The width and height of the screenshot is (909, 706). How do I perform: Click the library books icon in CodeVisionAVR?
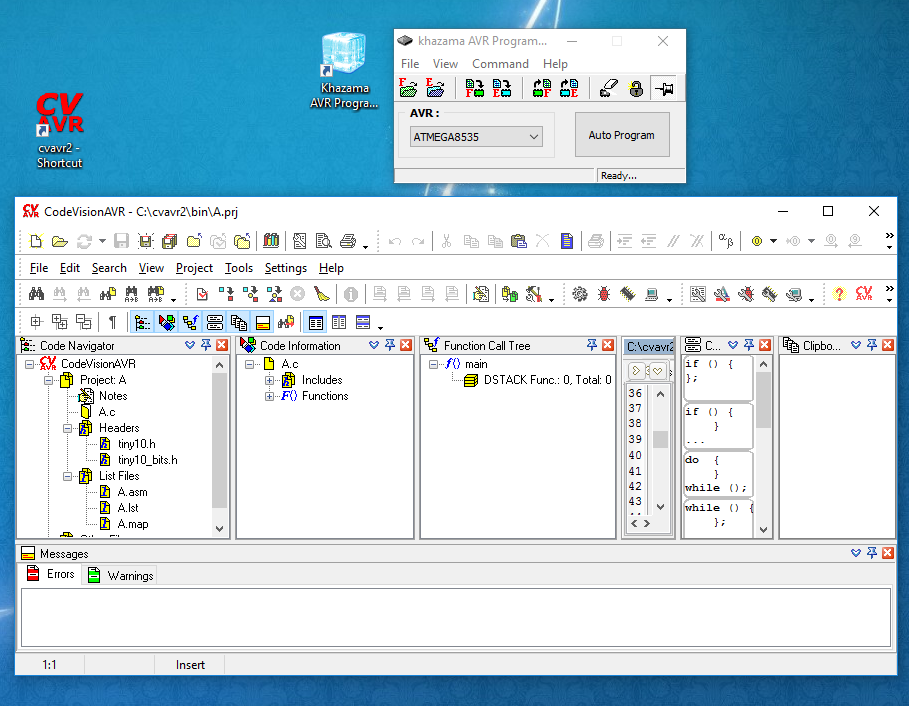point(271,241)
